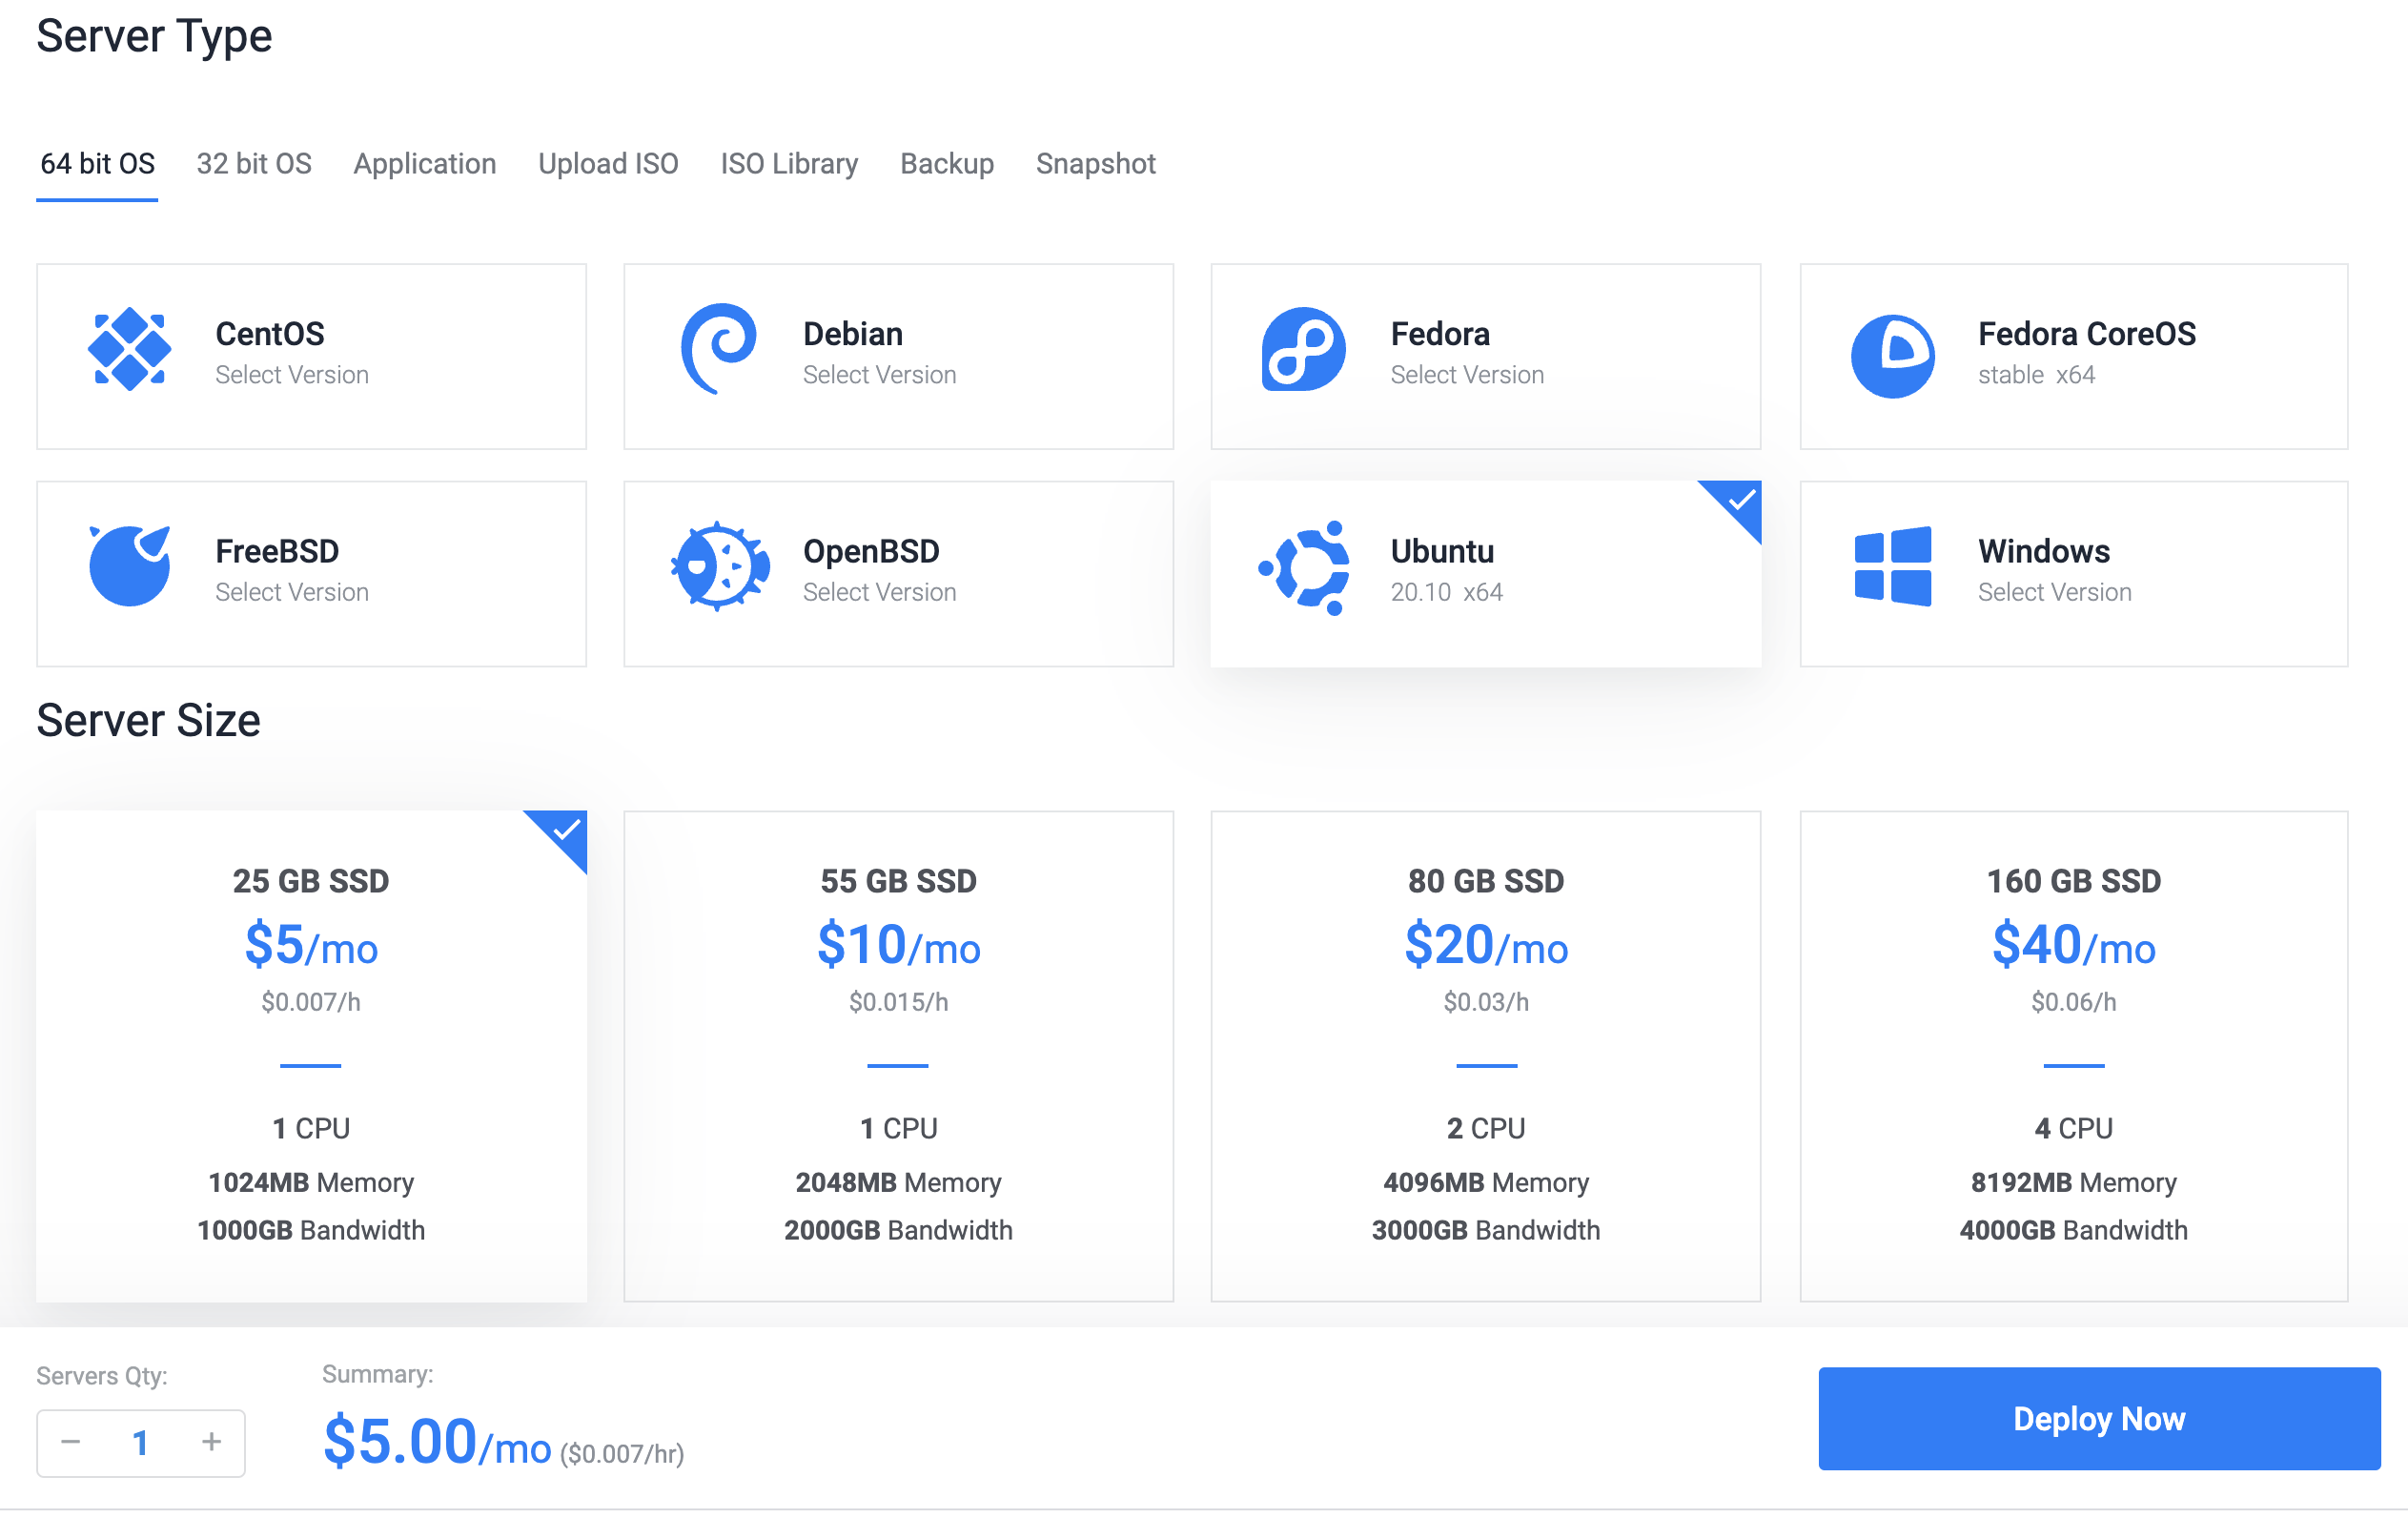Click the Server Size heading
This screenshot has width=2408, height=1518.
(148, 721)
